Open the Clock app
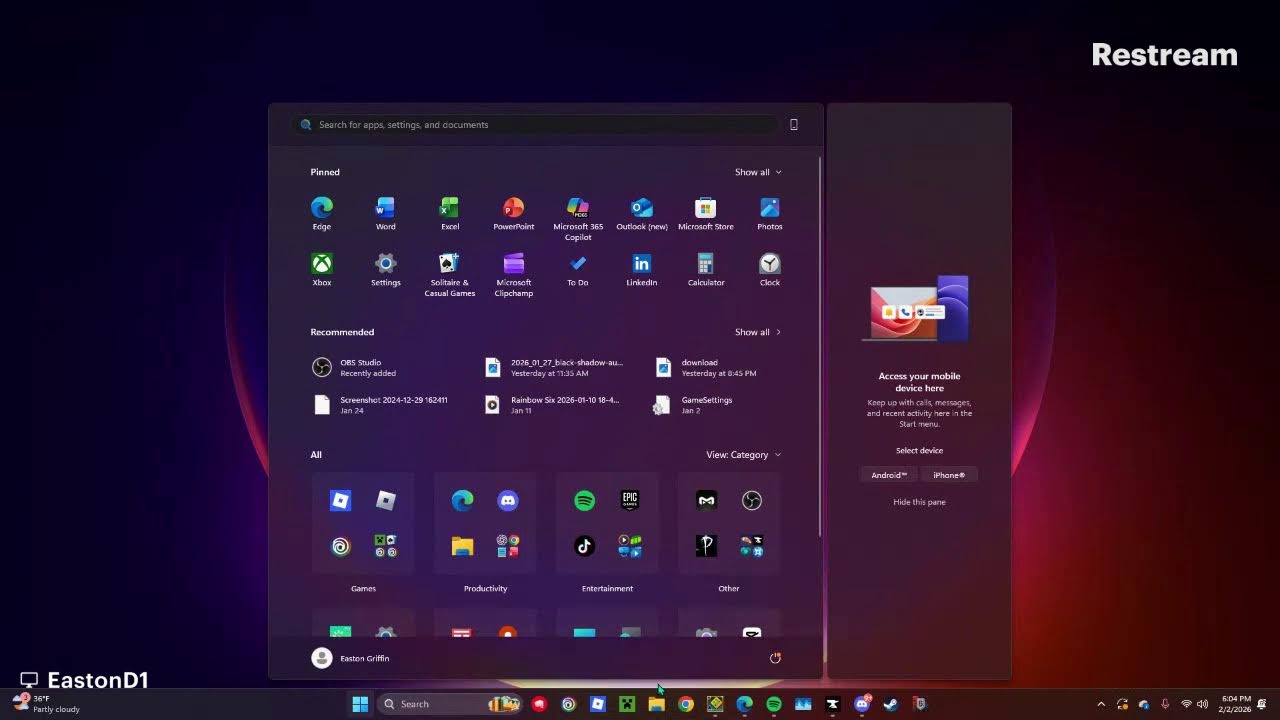The width and height of the screenshot is (1280, 720). [x=770, y=269]
